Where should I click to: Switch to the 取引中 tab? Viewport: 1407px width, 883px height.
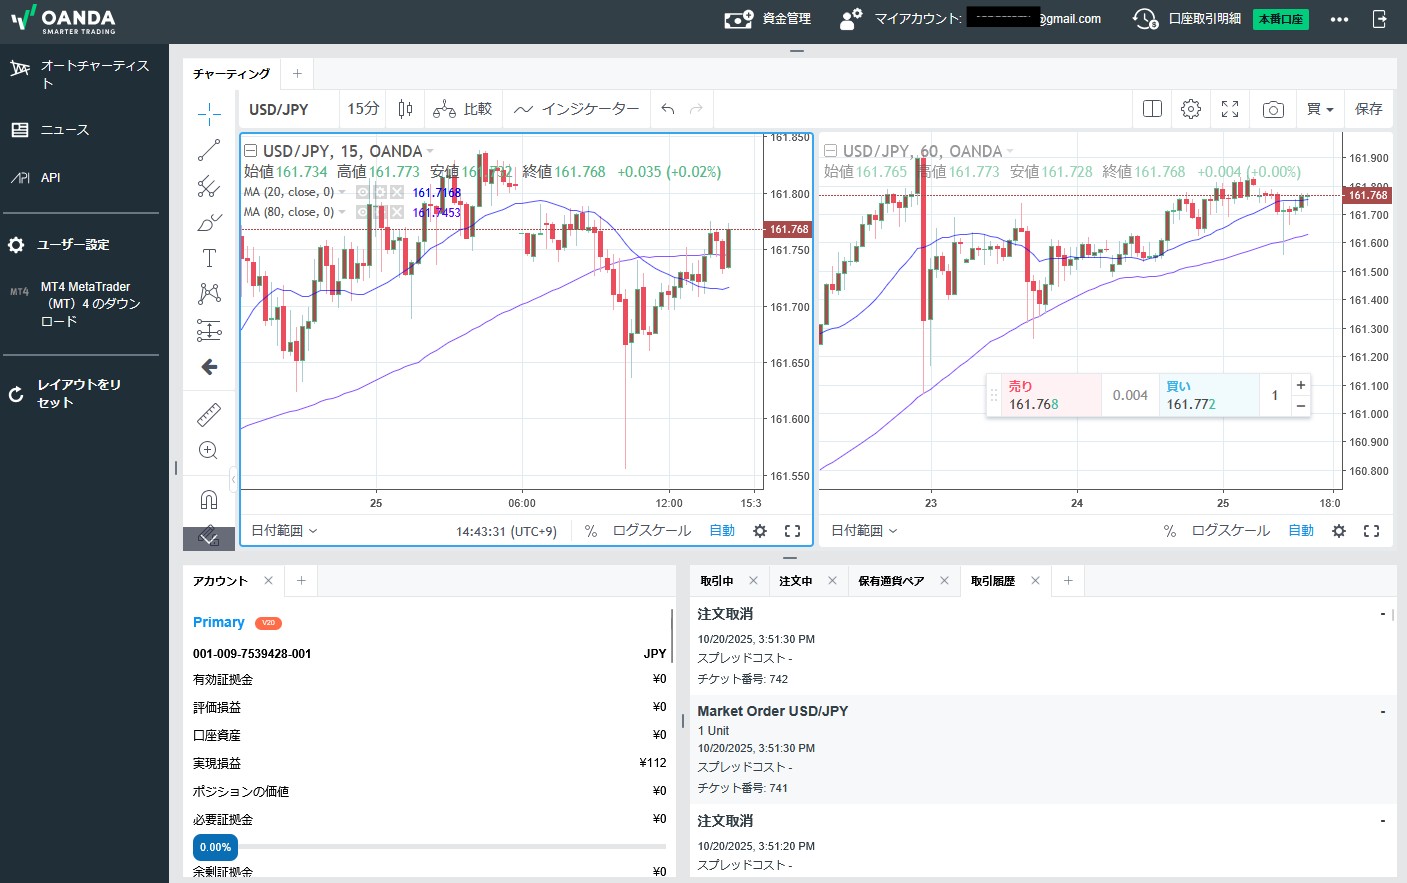click(717, 581)
